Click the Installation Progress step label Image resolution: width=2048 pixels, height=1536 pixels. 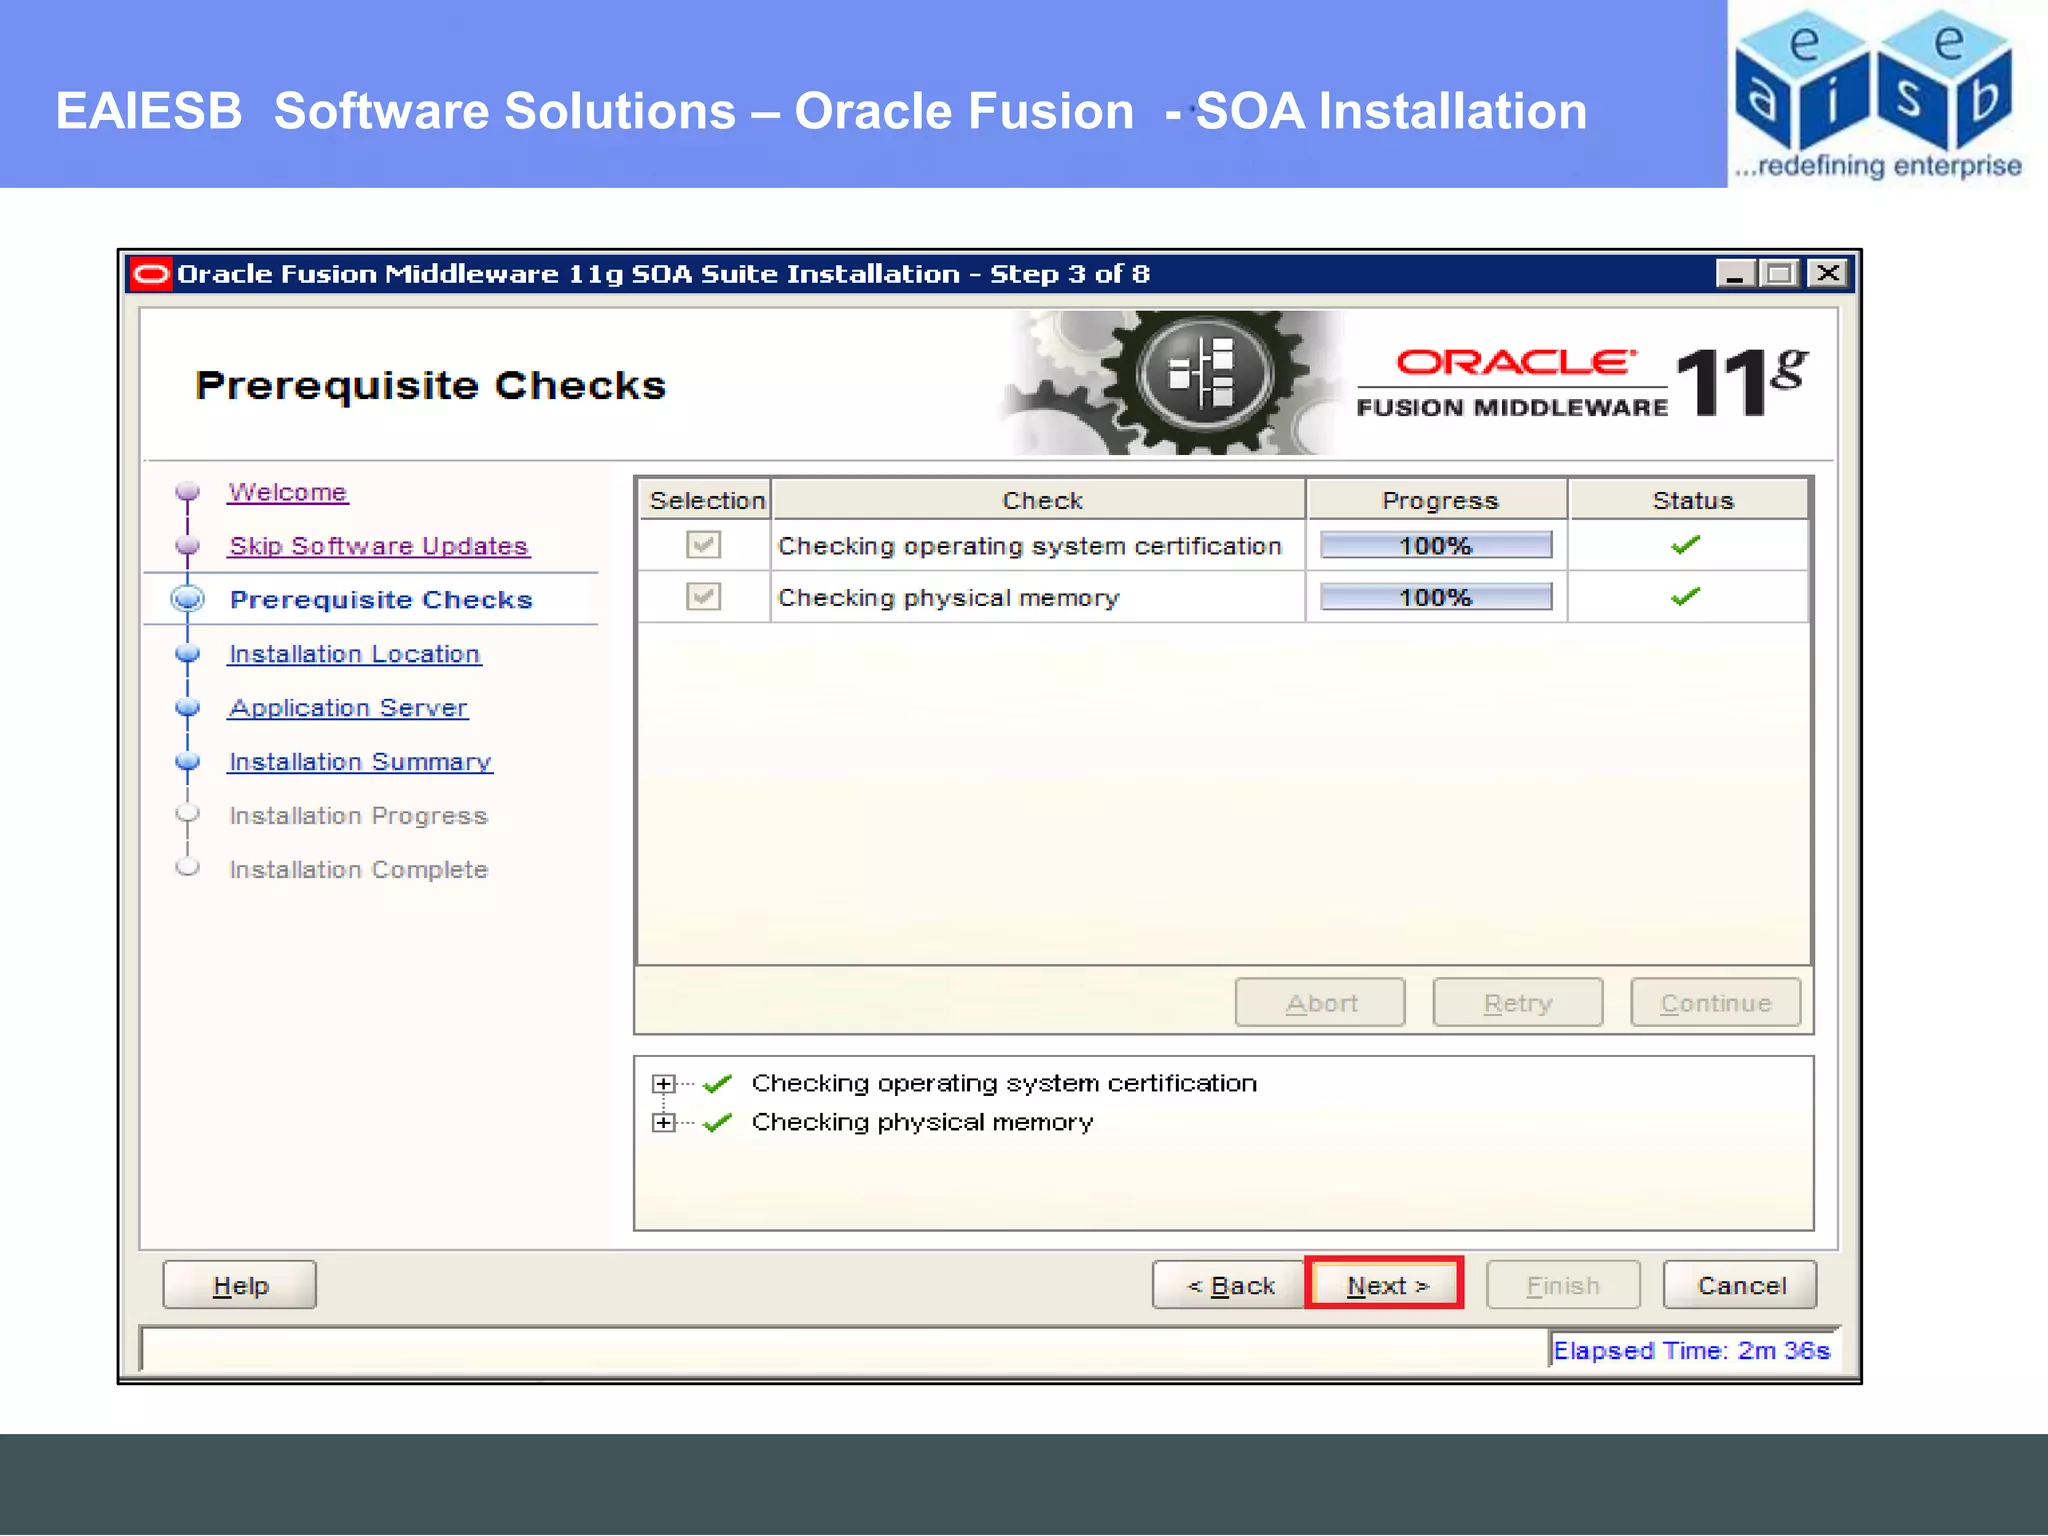tap(358, 816)
